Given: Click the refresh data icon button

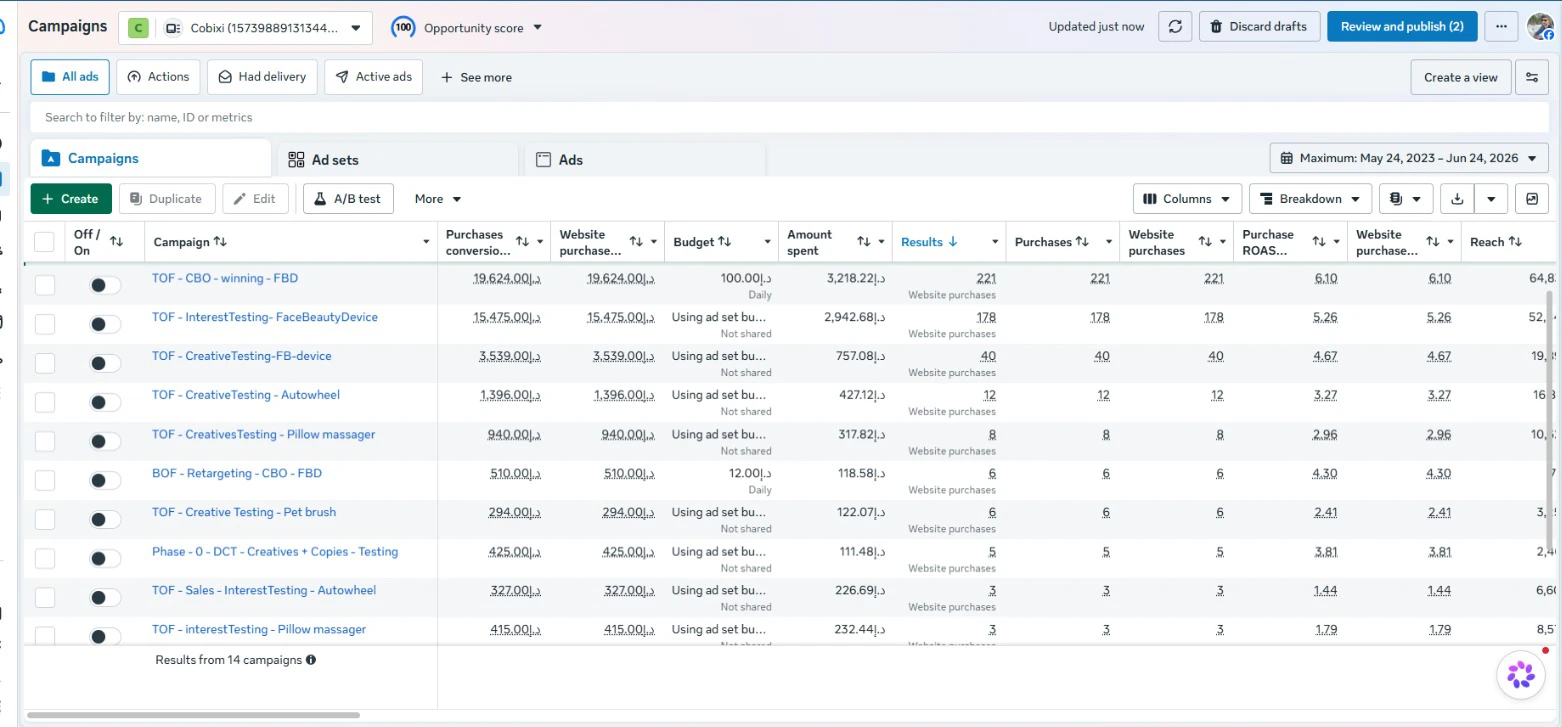Looking at the screenshot, I should pos(1175,27).
